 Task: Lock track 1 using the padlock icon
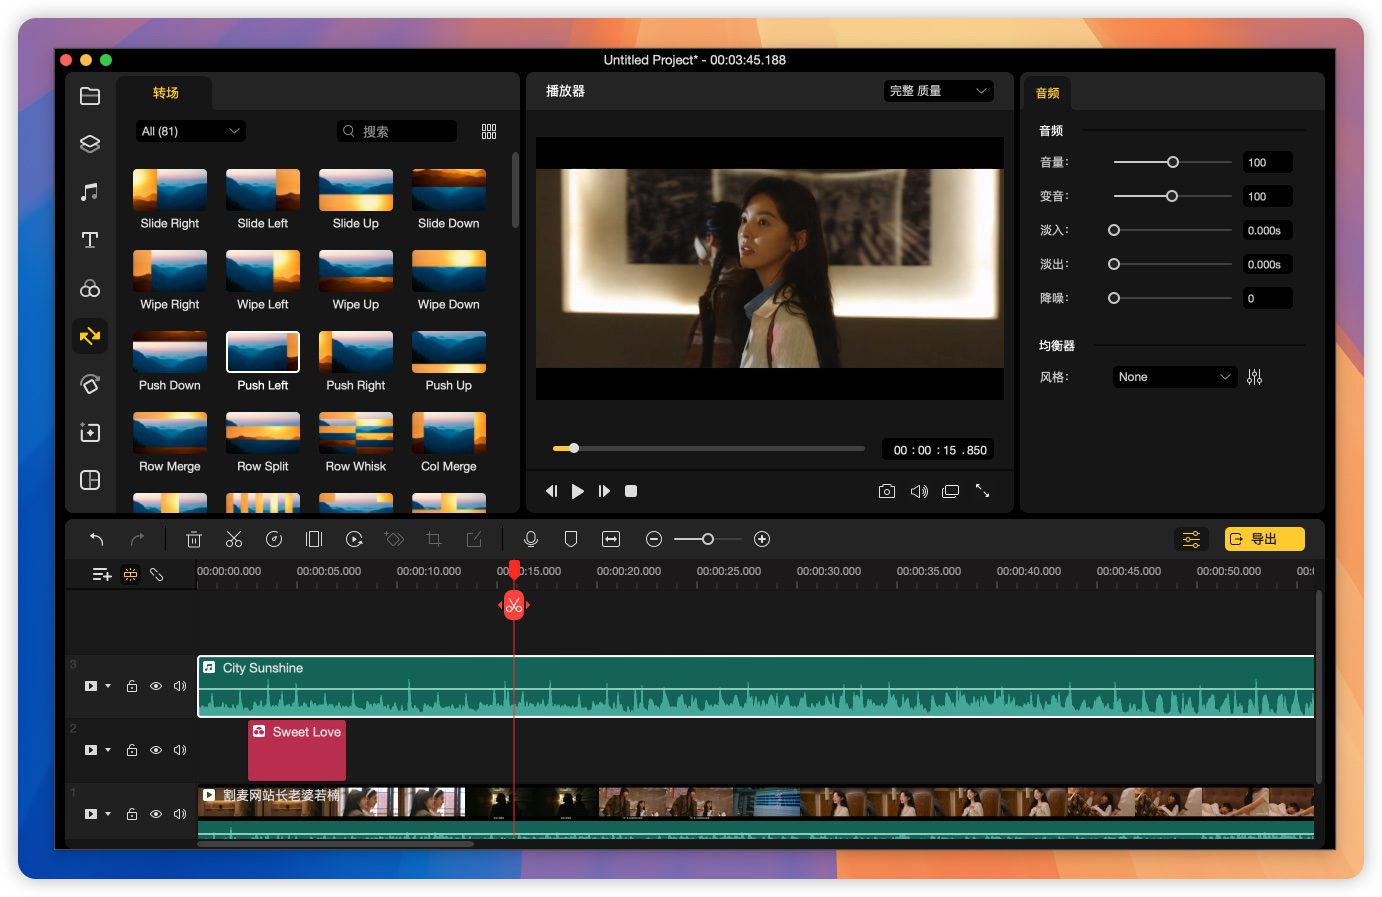click(132, 814)
